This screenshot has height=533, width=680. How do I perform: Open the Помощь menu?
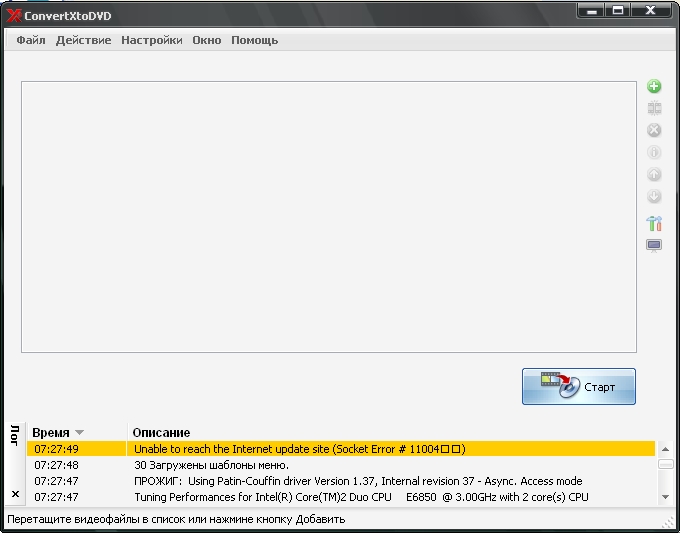pyautogui.click(x=254, y=41)
